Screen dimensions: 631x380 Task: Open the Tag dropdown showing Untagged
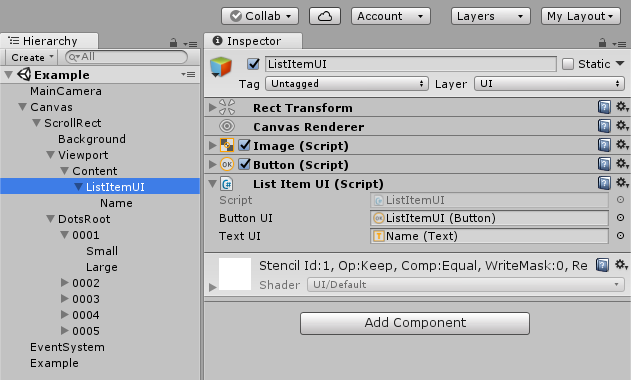coord(347,84)
